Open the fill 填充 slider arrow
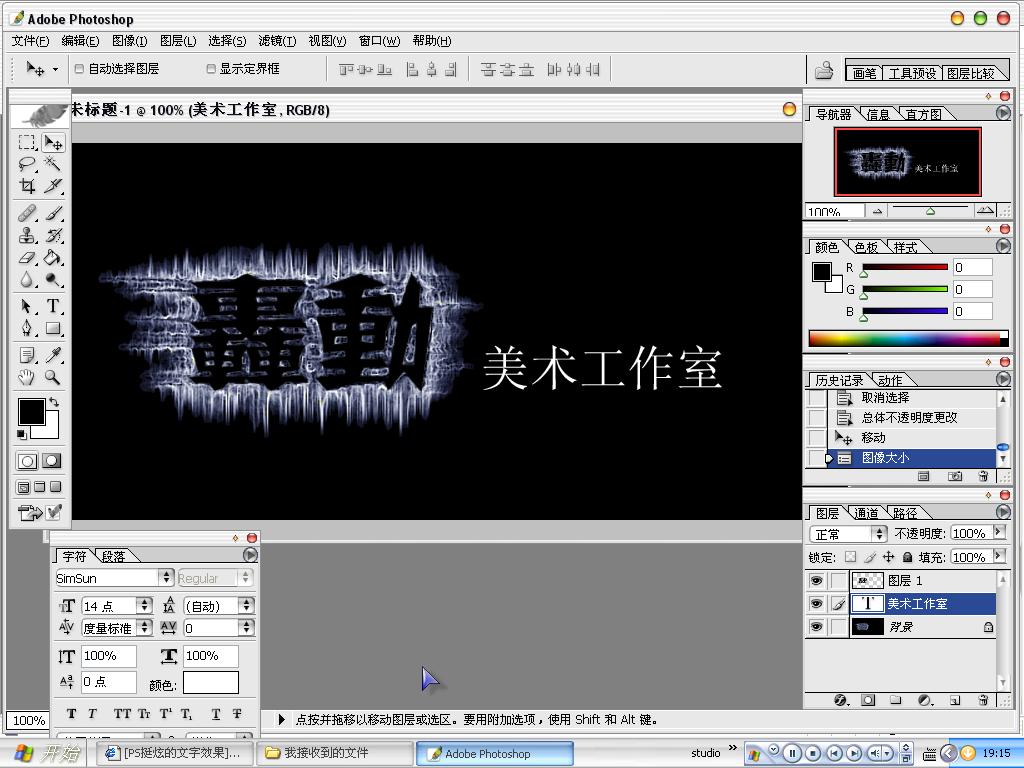 [x=998, y=556]
